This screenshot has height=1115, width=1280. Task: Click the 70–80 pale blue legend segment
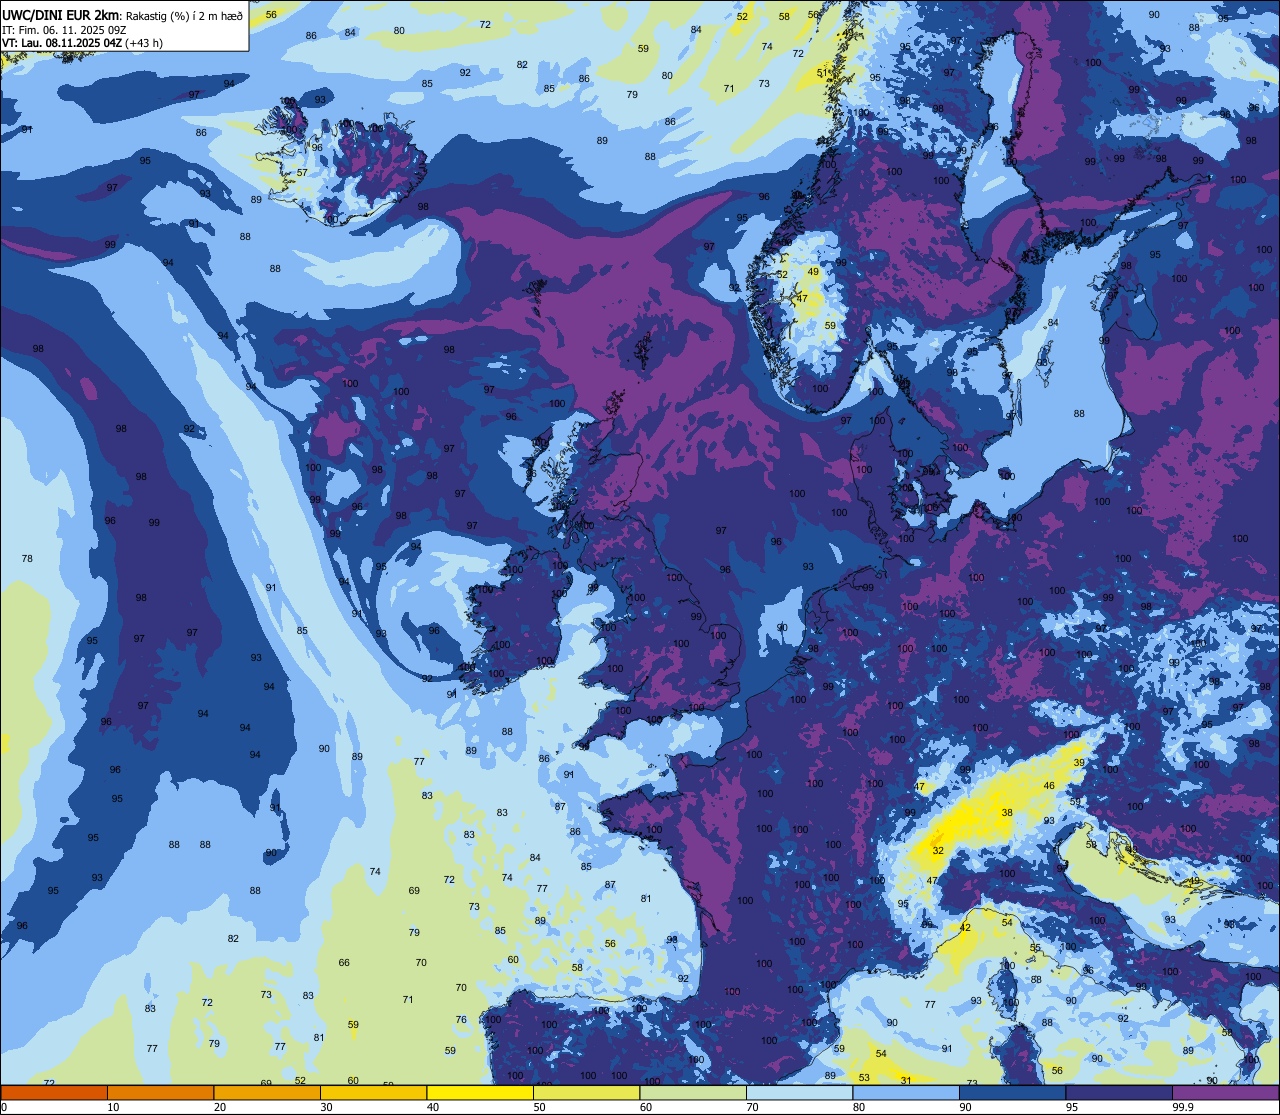(799, 1092)
